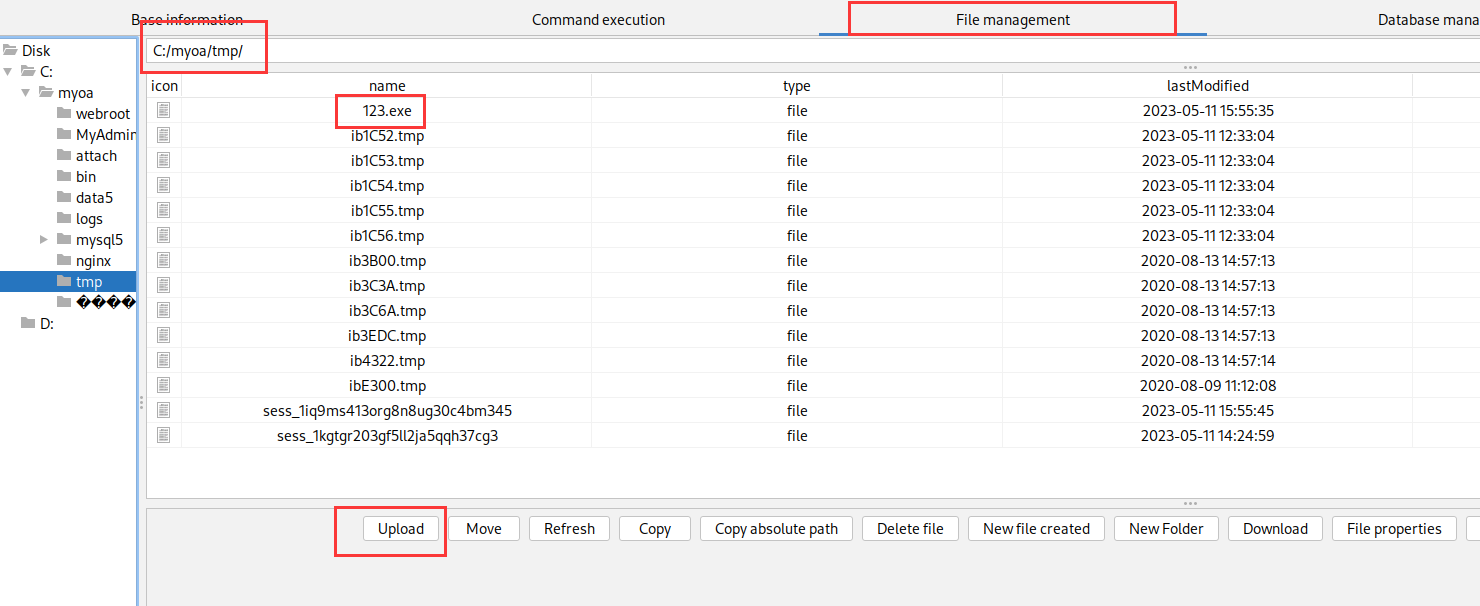Click the 2023-05-11 14:24:59 timestamp cell
Viewport: 1480px width, 606px height.
(x=1208, y=436)
